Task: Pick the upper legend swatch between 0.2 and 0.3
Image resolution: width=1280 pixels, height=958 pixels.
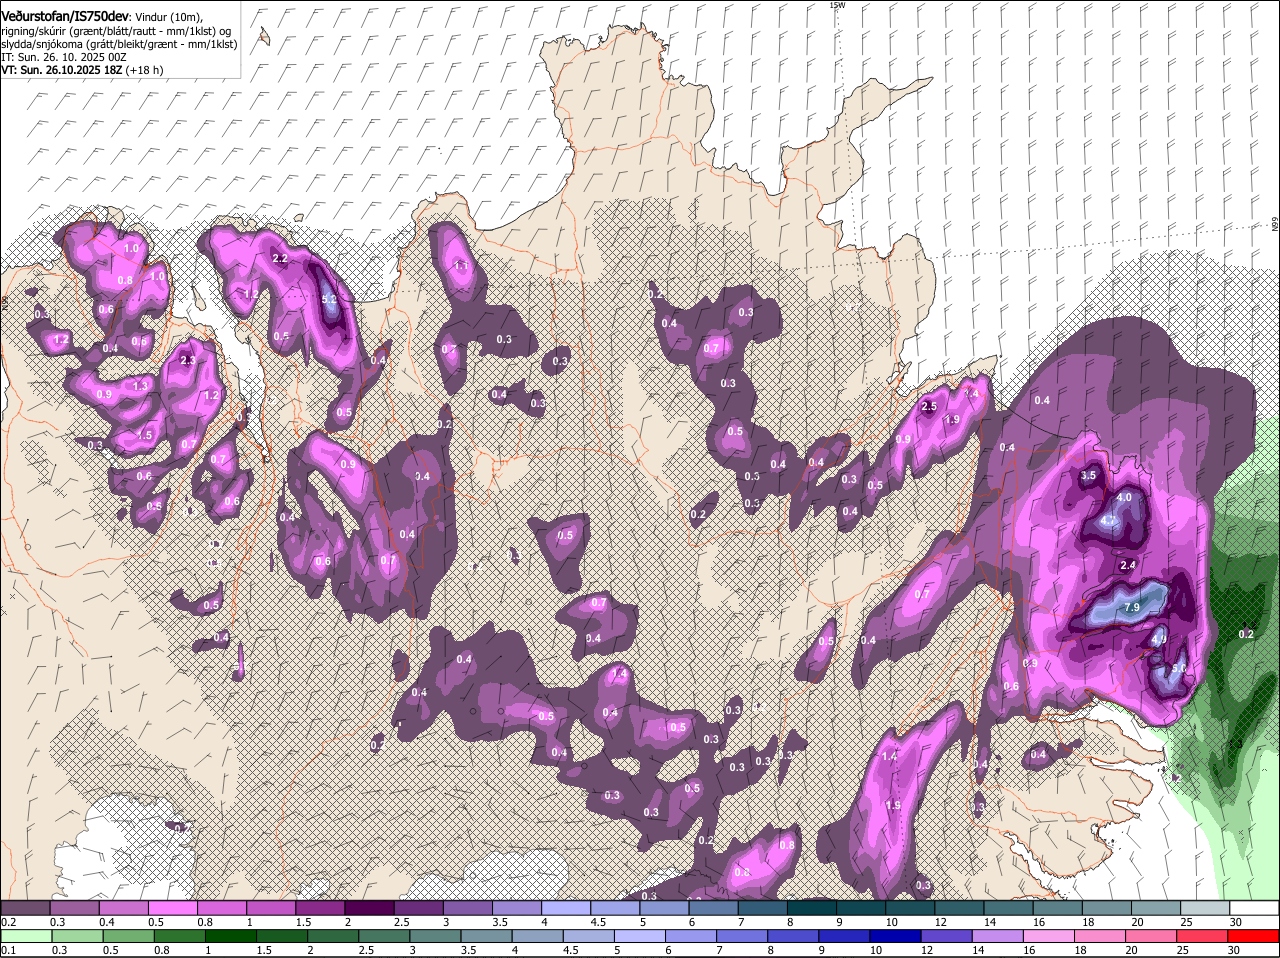Action: (25, 907)
